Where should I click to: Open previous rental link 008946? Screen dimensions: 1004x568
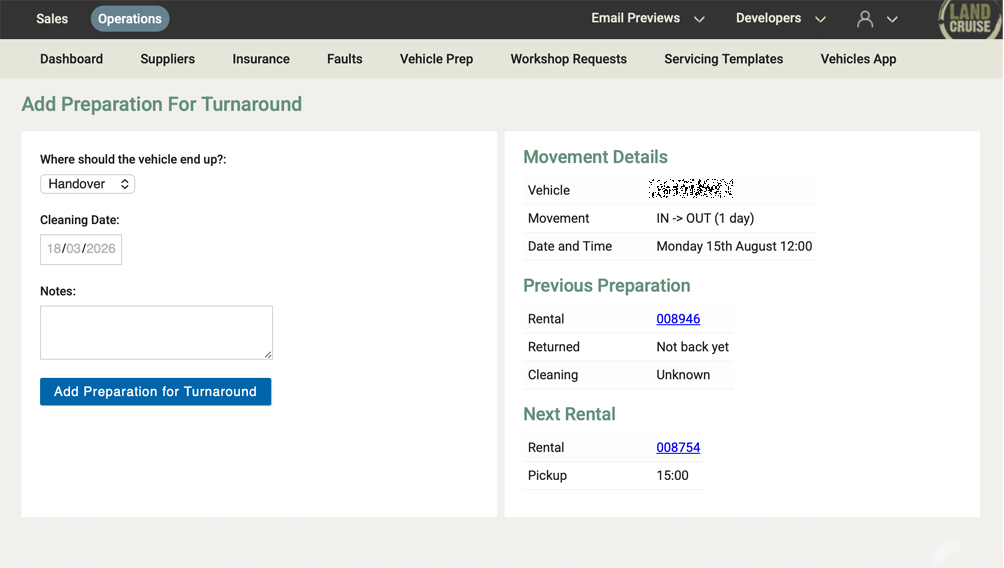[x=678, y=319]
